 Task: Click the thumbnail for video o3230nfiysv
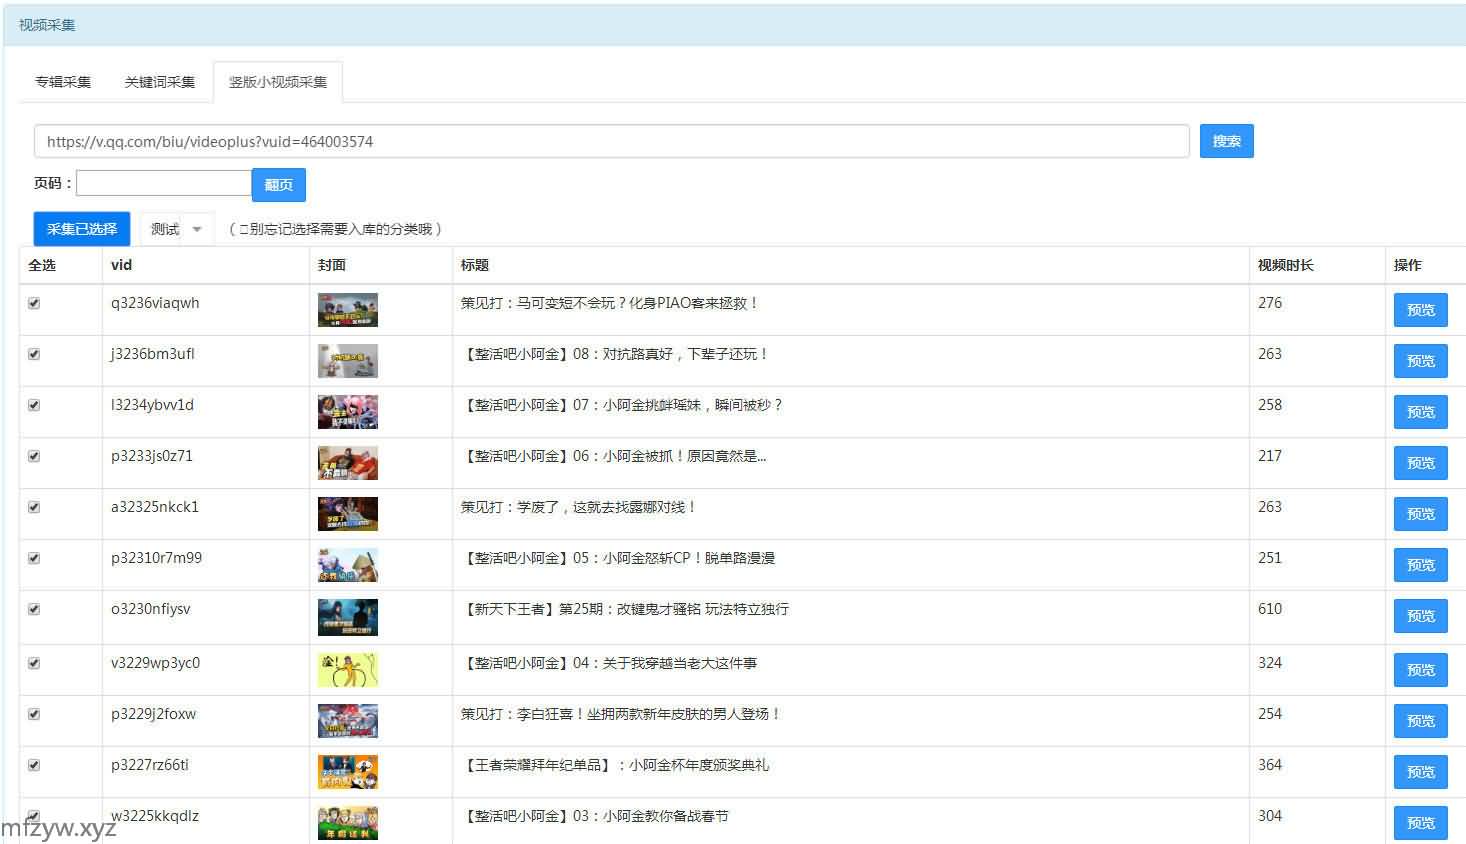point(347,617)
